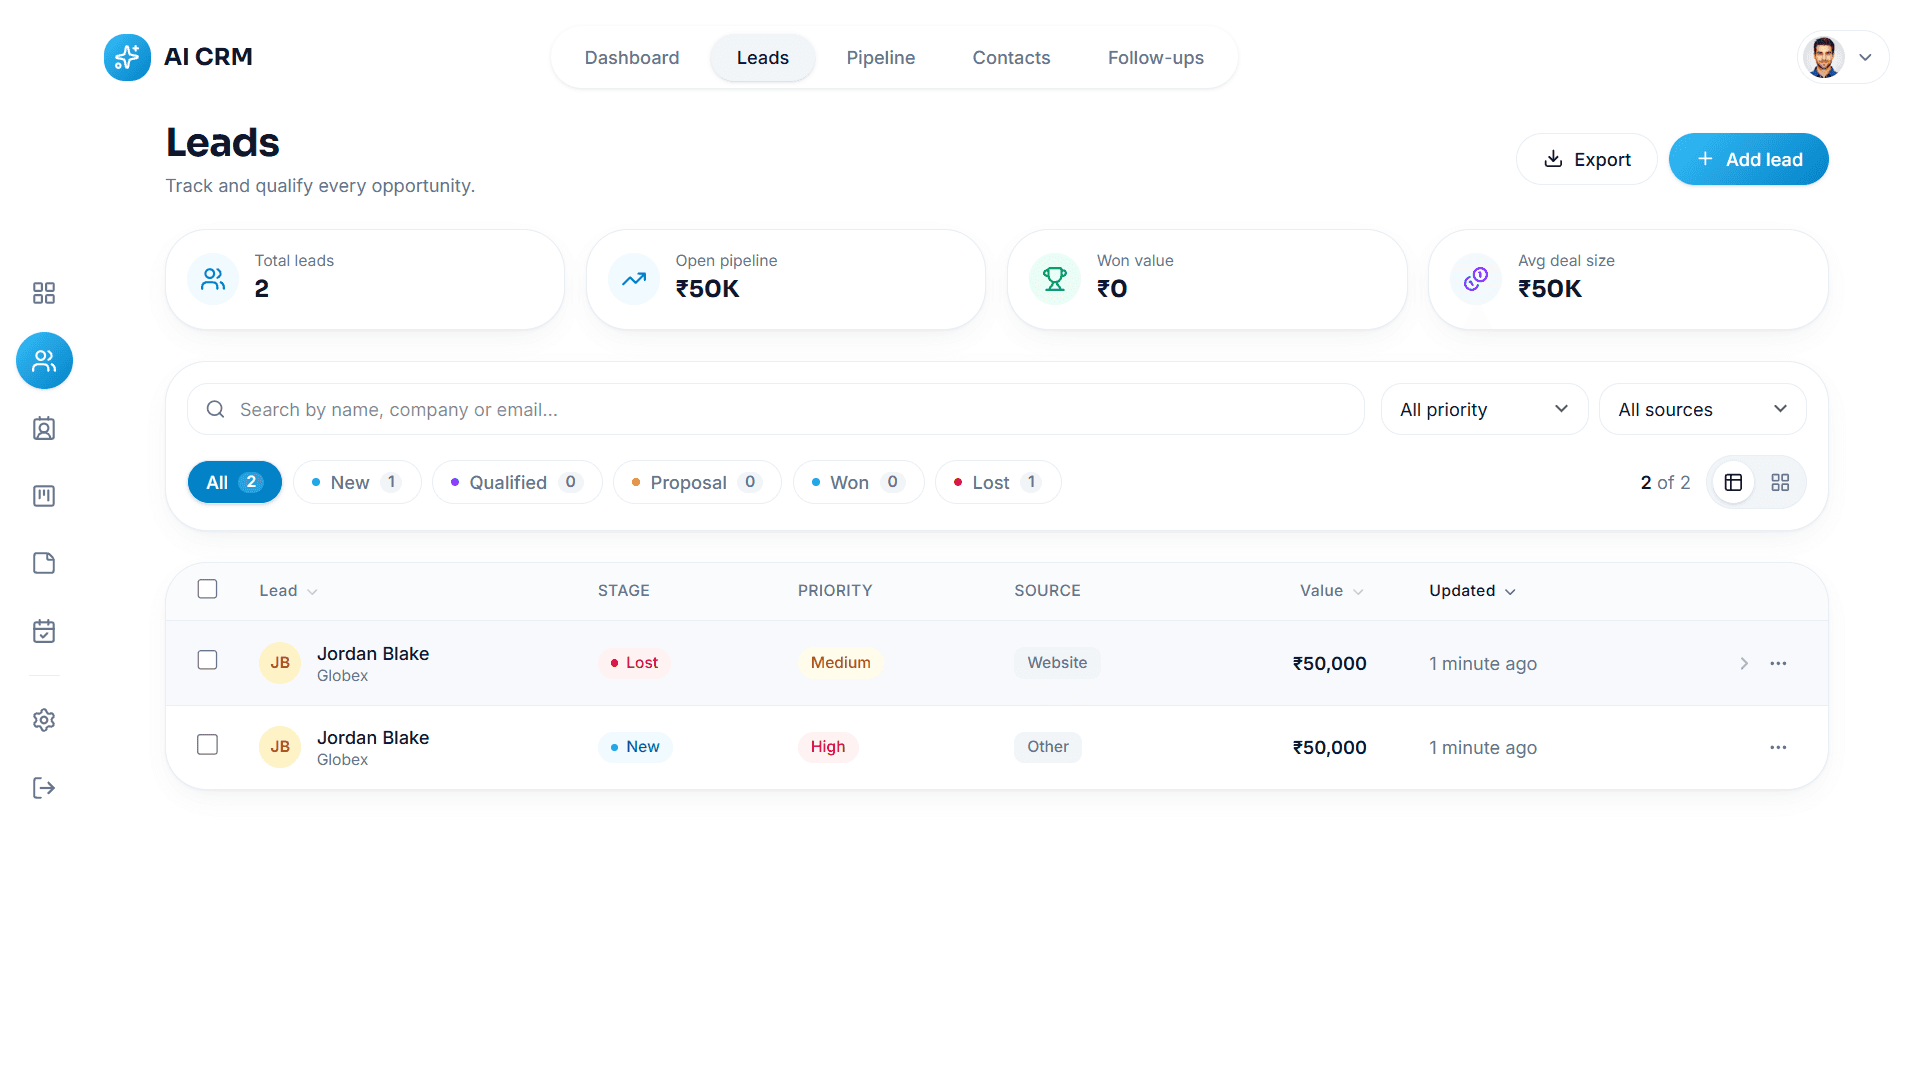Sort by Value column header
Screen dimensions: 1920x1080
point(1331,591)
